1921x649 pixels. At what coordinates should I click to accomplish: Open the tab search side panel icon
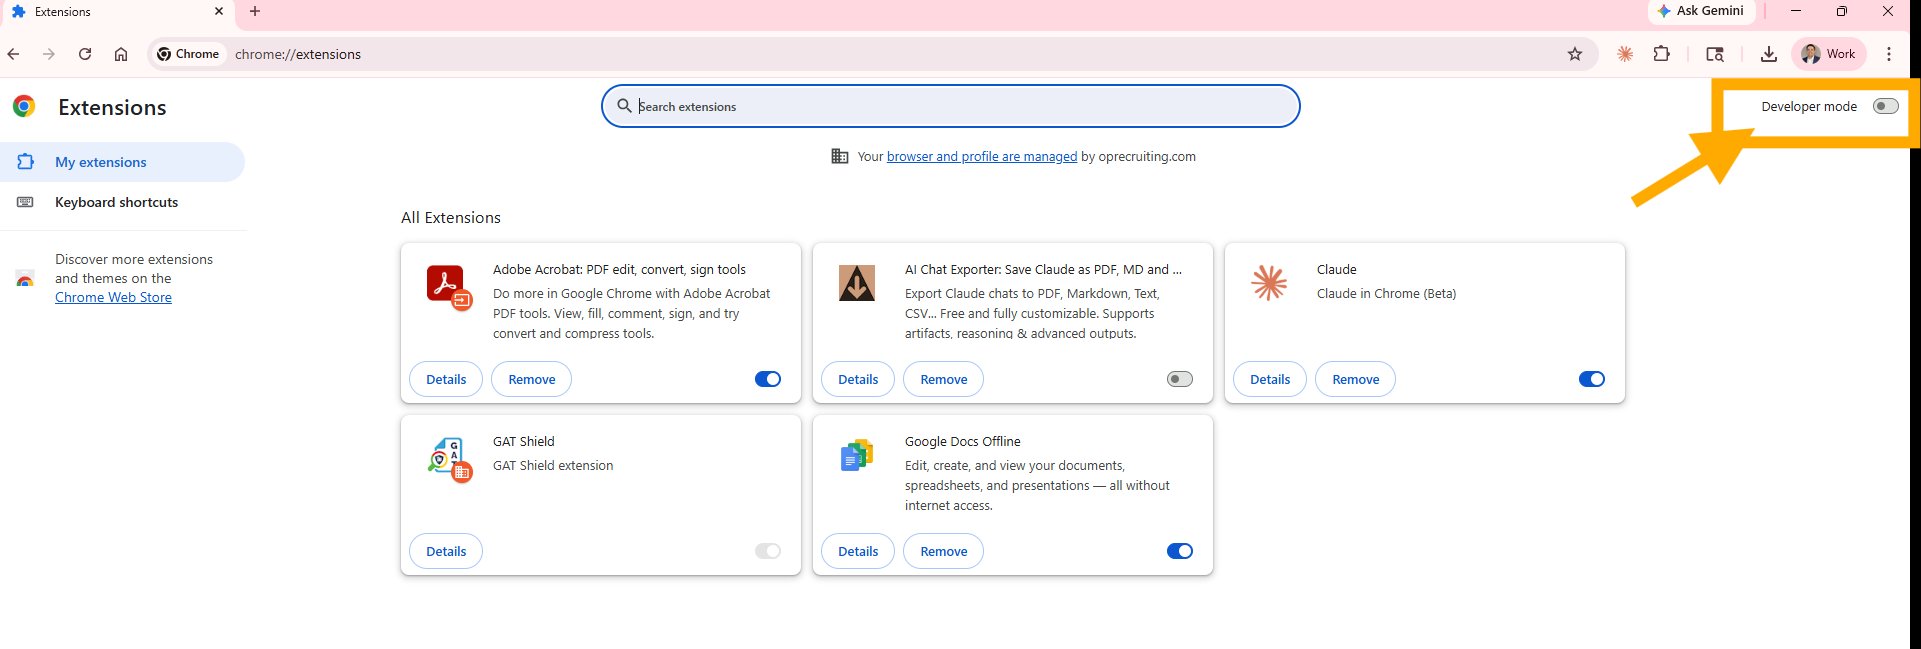coord(1715,54)
